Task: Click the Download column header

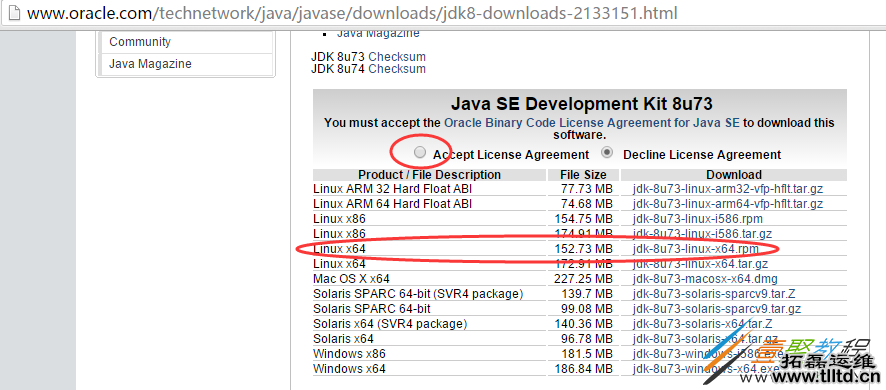Action: (x=734, y=175)
